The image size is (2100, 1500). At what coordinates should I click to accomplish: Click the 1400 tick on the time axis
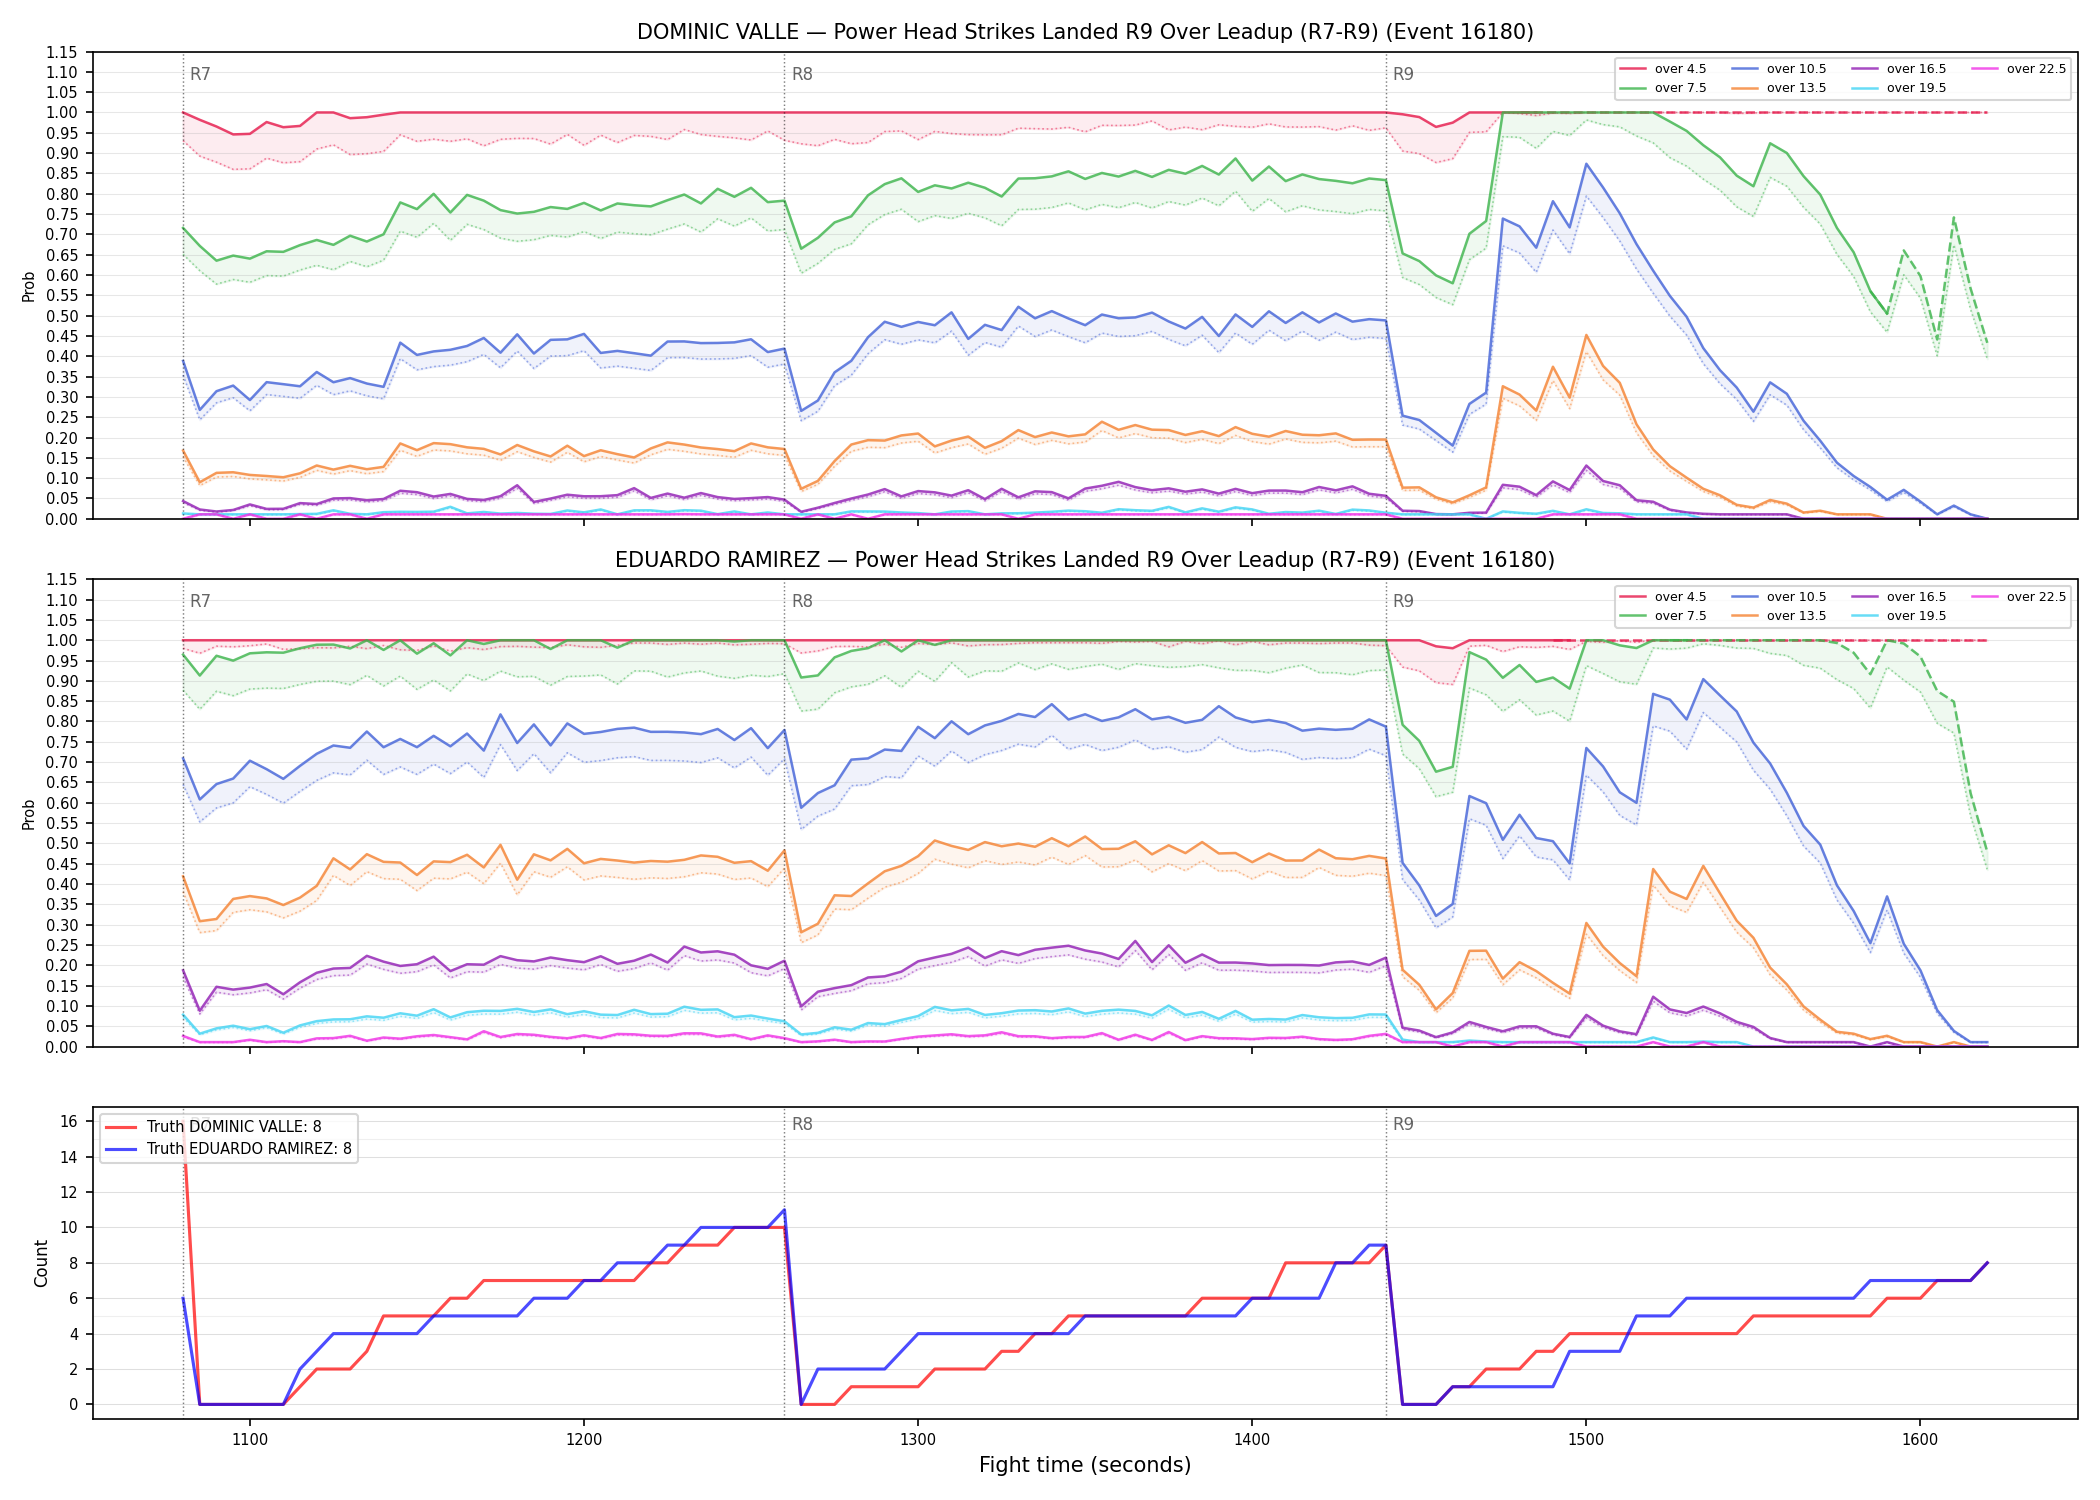tap(1252, 1440)
